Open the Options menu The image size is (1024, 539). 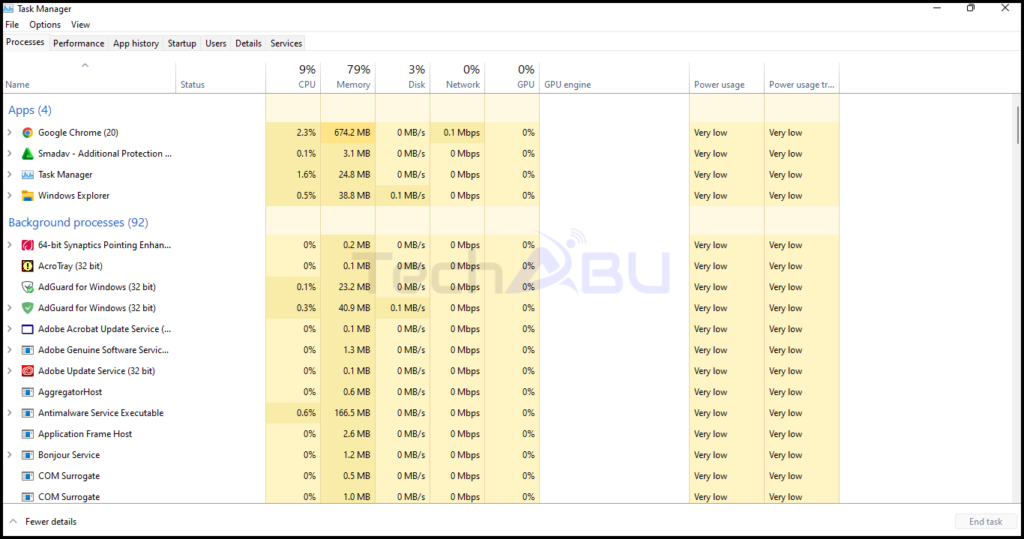pos(44,25)
